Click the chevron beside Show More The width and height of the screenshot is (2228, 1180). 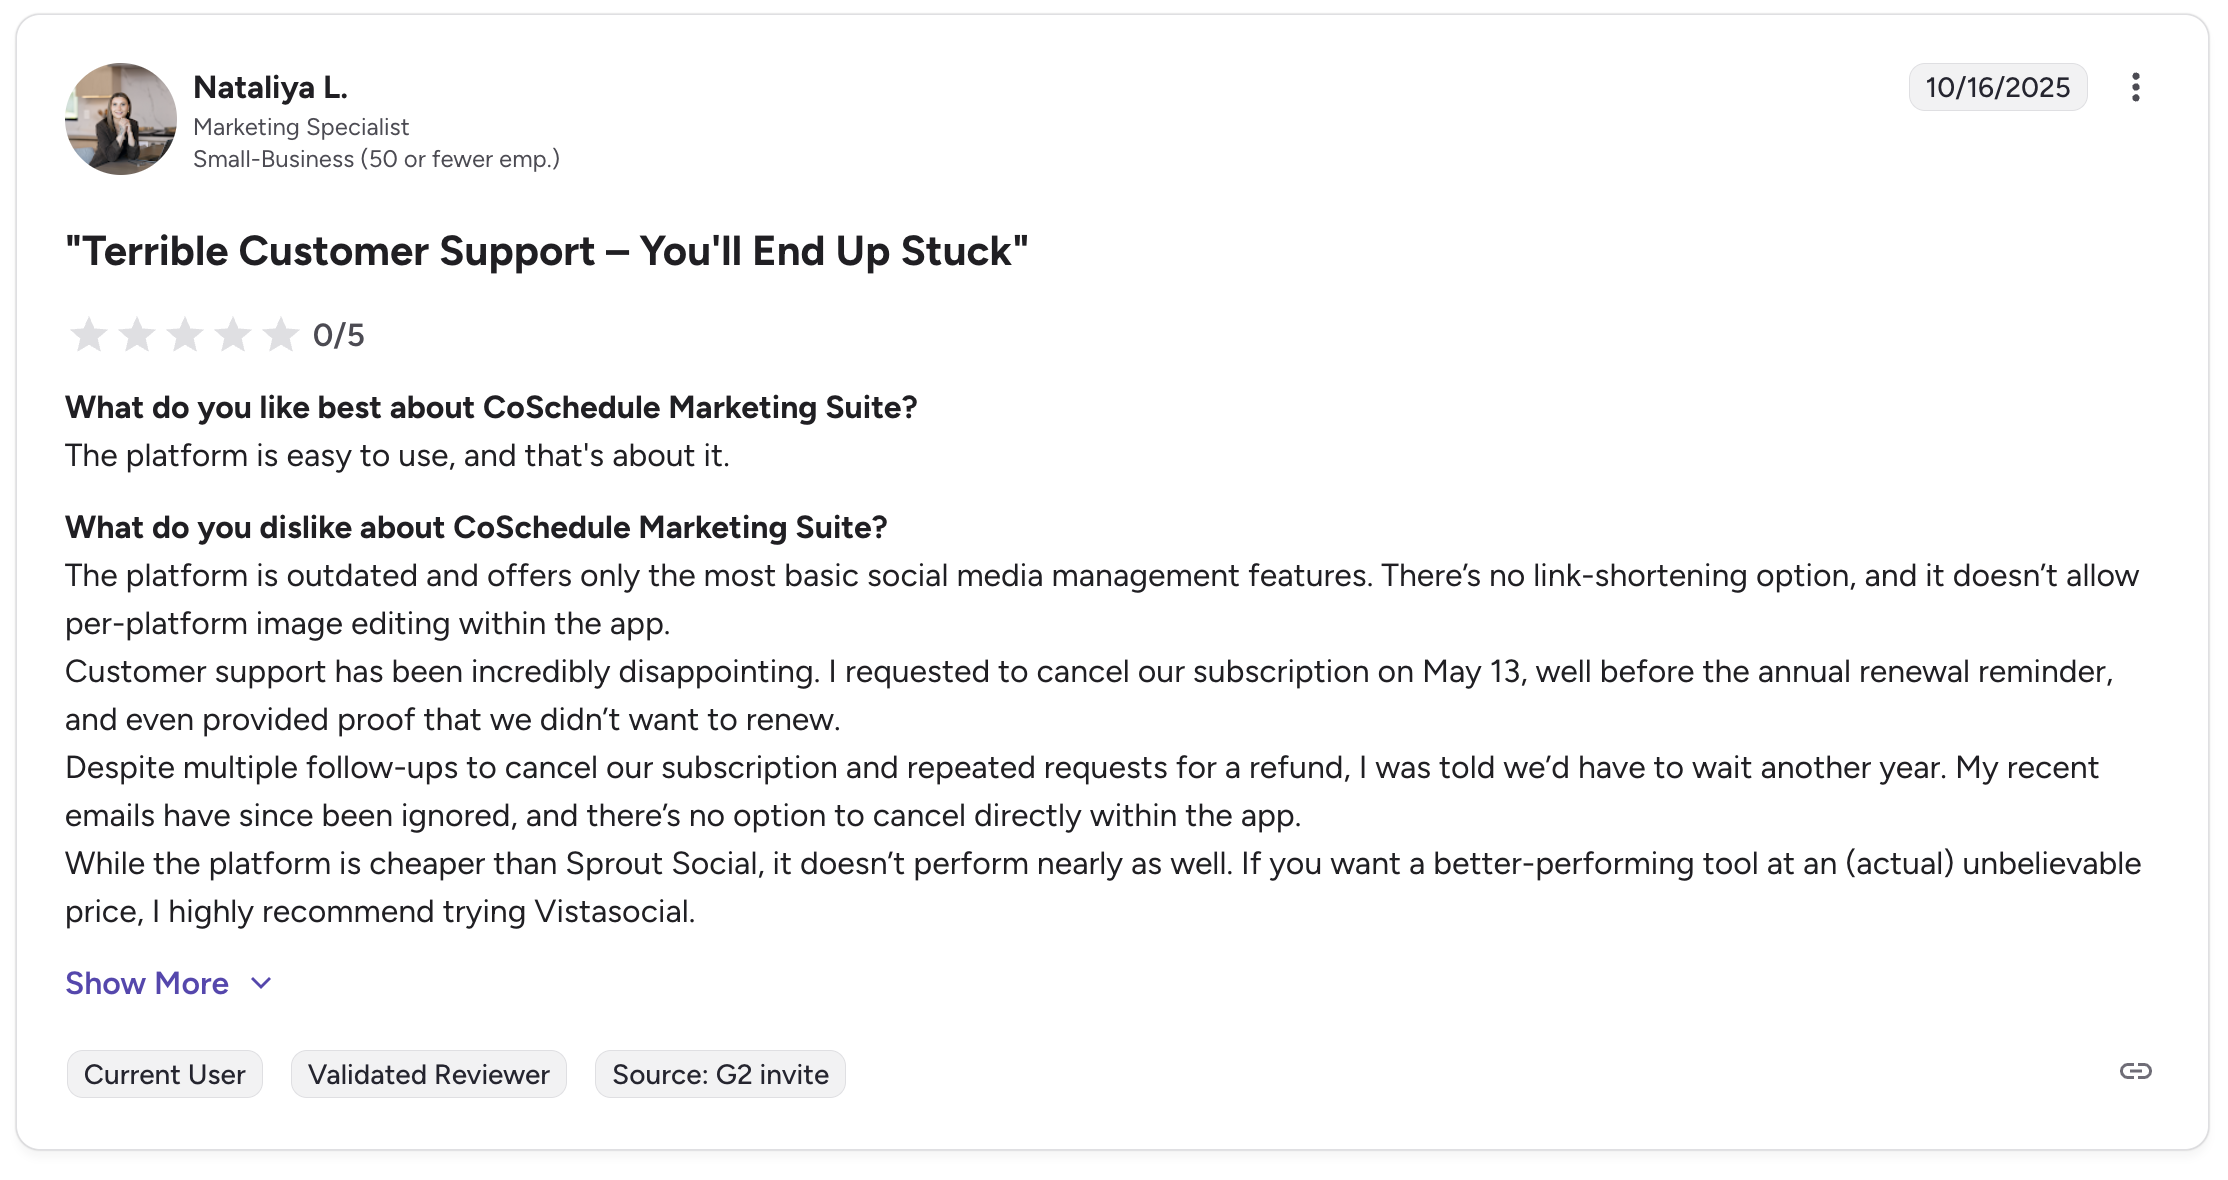coord(259,983)
